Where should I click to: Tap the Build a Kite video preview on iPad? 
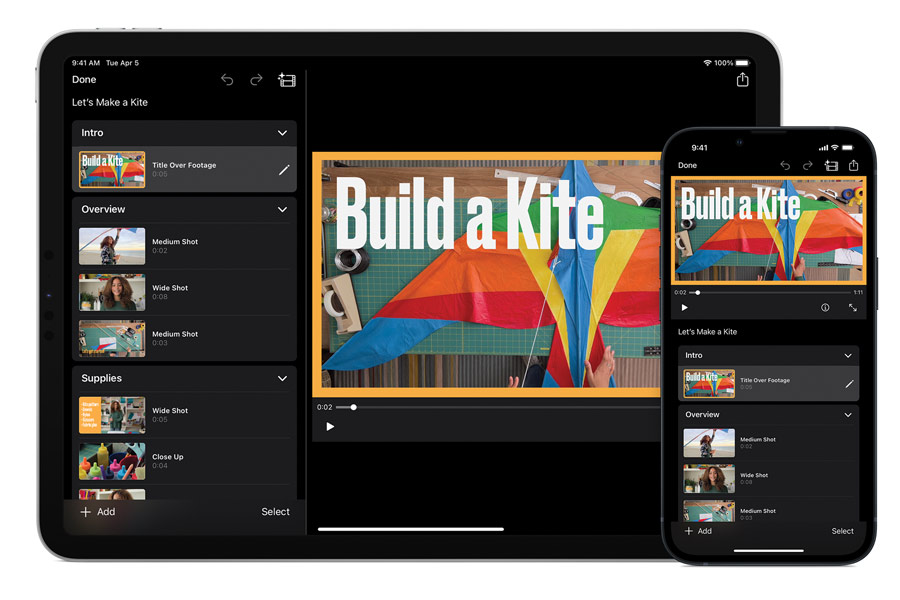(487, 274)
